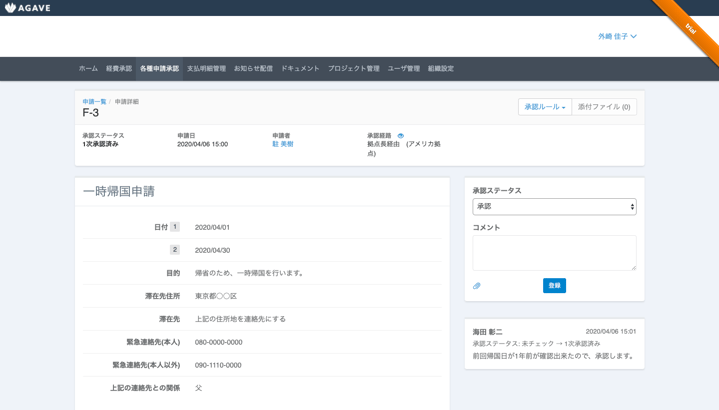Image resolution: width=719 pixels, height=410 pixels.
Task: Click inside the コメント text area
Action: click(x=554, y=253)
